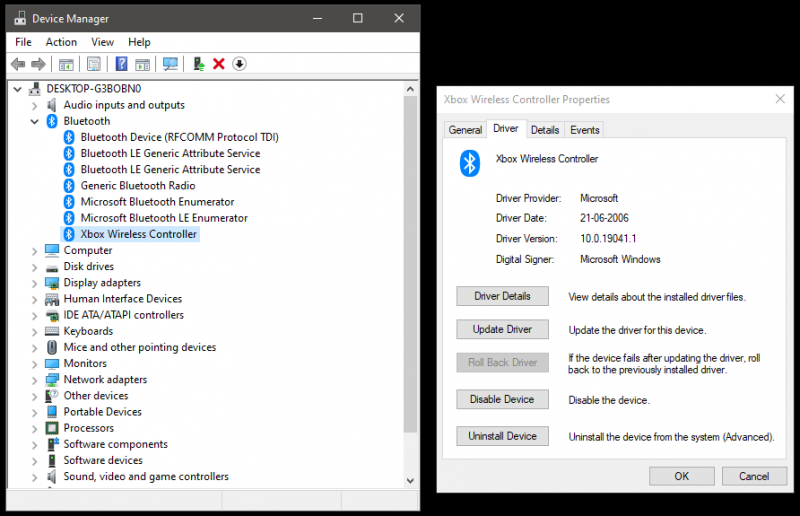
Task: Switch to the Events tab
Action: coord(585,130)
